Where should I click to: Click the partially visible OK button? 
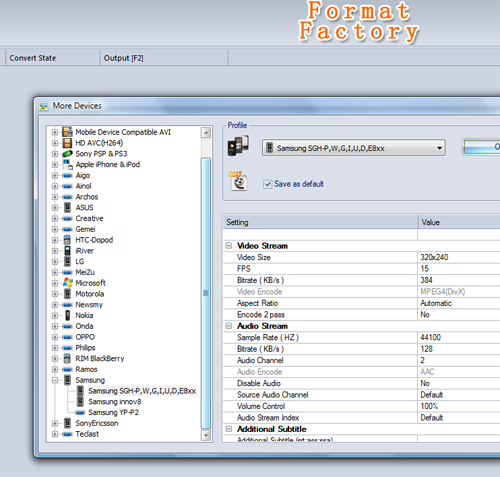482,147
